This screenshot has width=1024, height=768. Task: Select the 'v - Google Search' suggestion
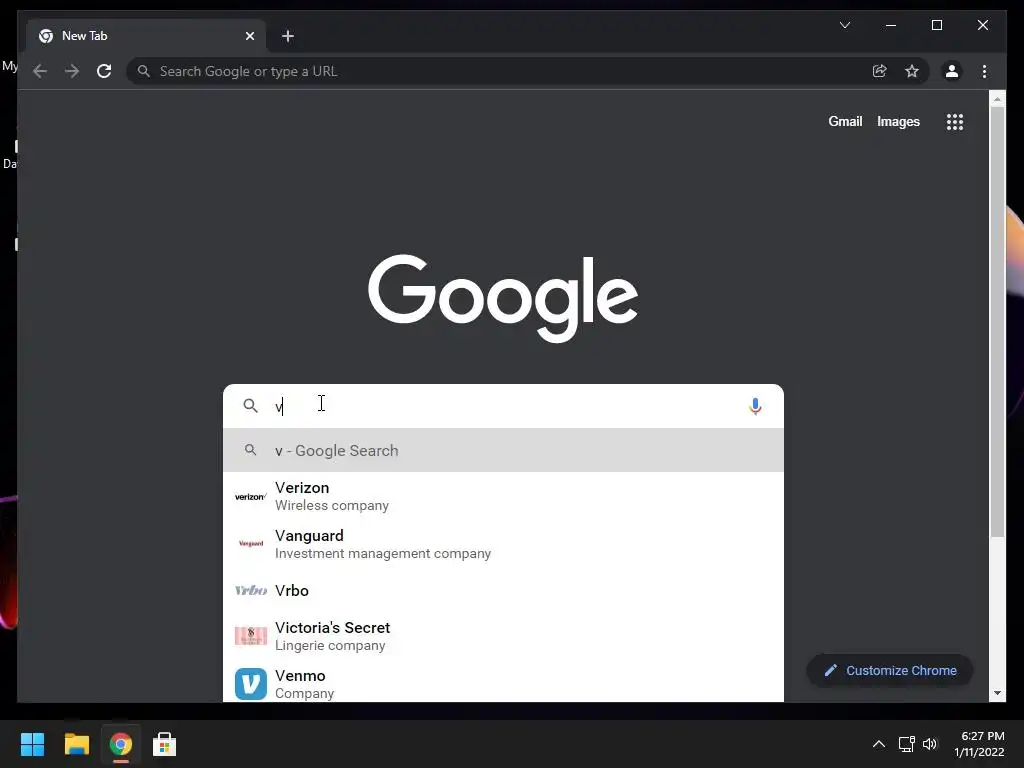tap(503, 450)
